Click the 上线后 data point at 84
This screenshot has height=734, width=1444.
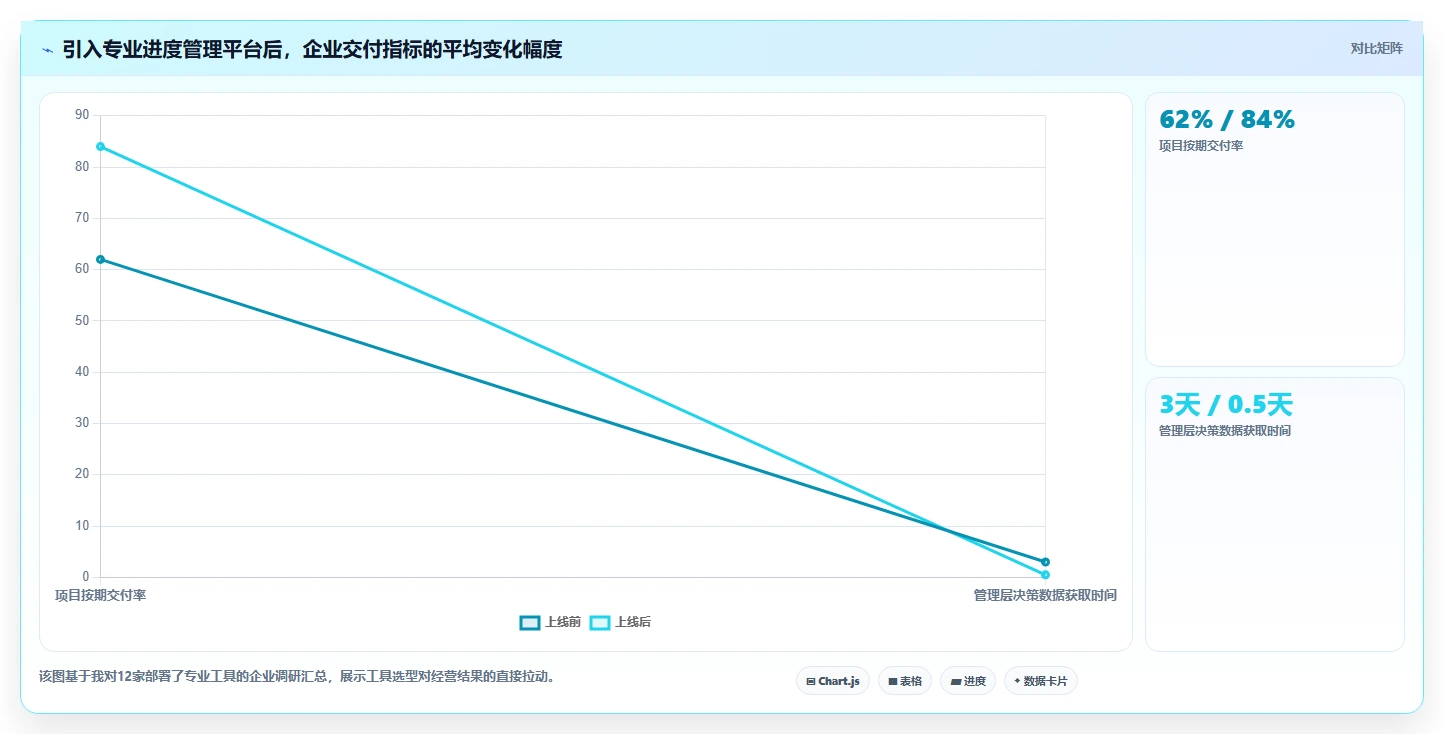(100, 146)
